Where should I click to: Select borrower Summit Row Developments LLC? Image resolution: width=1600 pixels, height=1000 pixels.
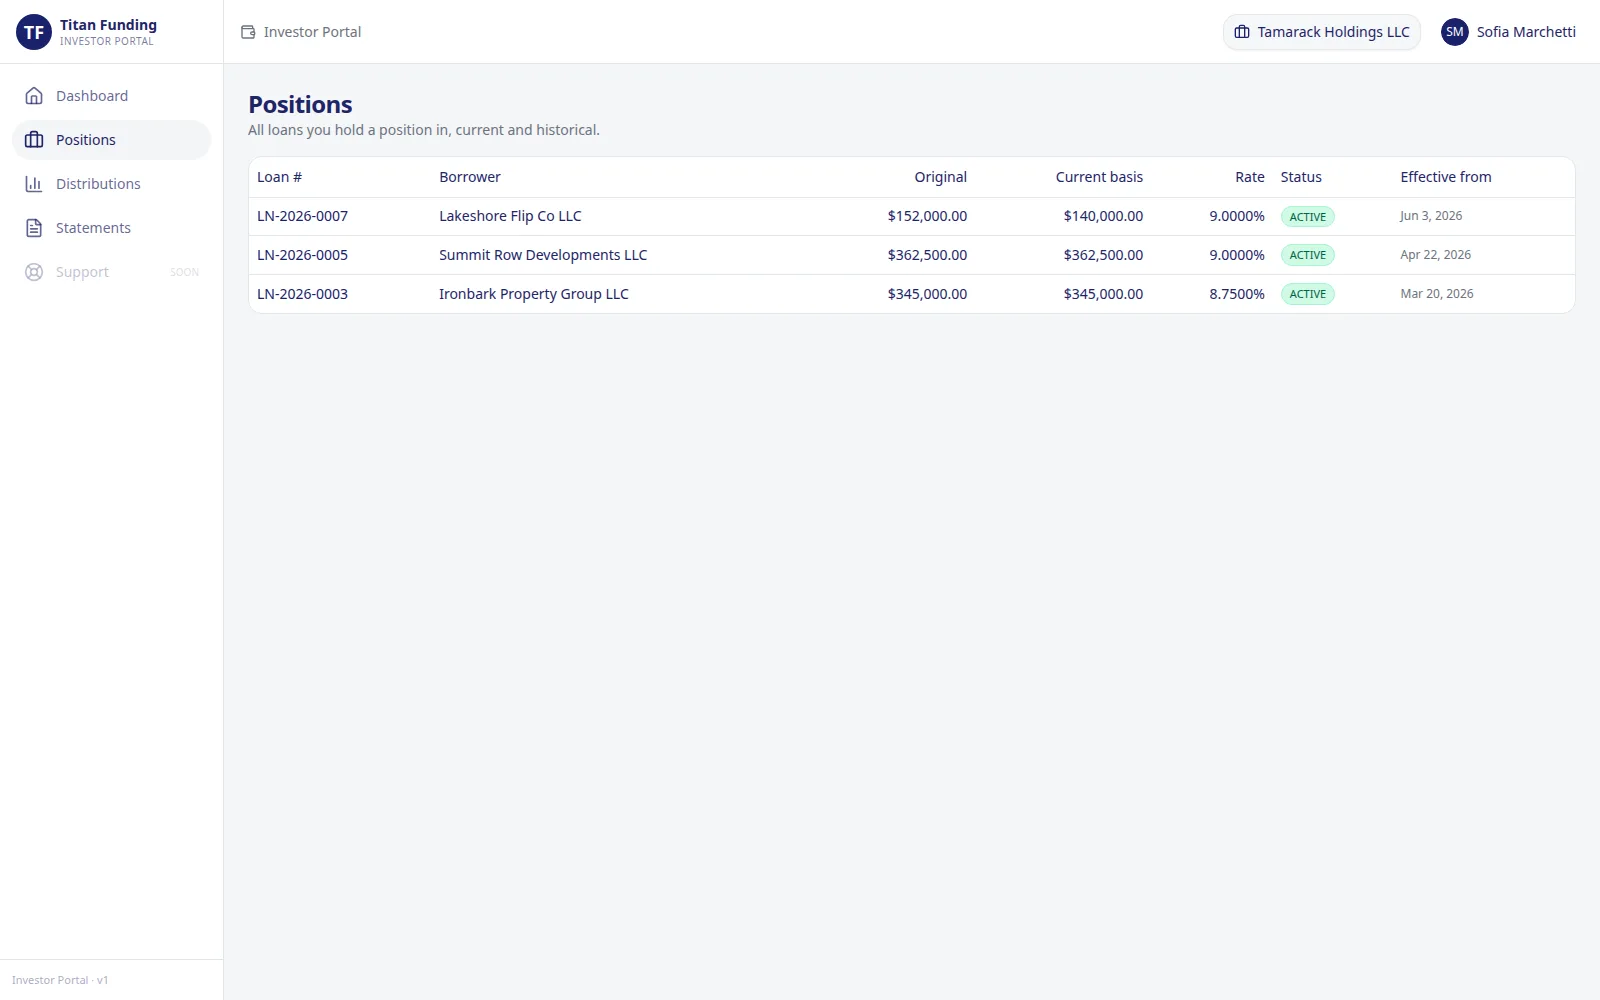(x=543, y=255)
